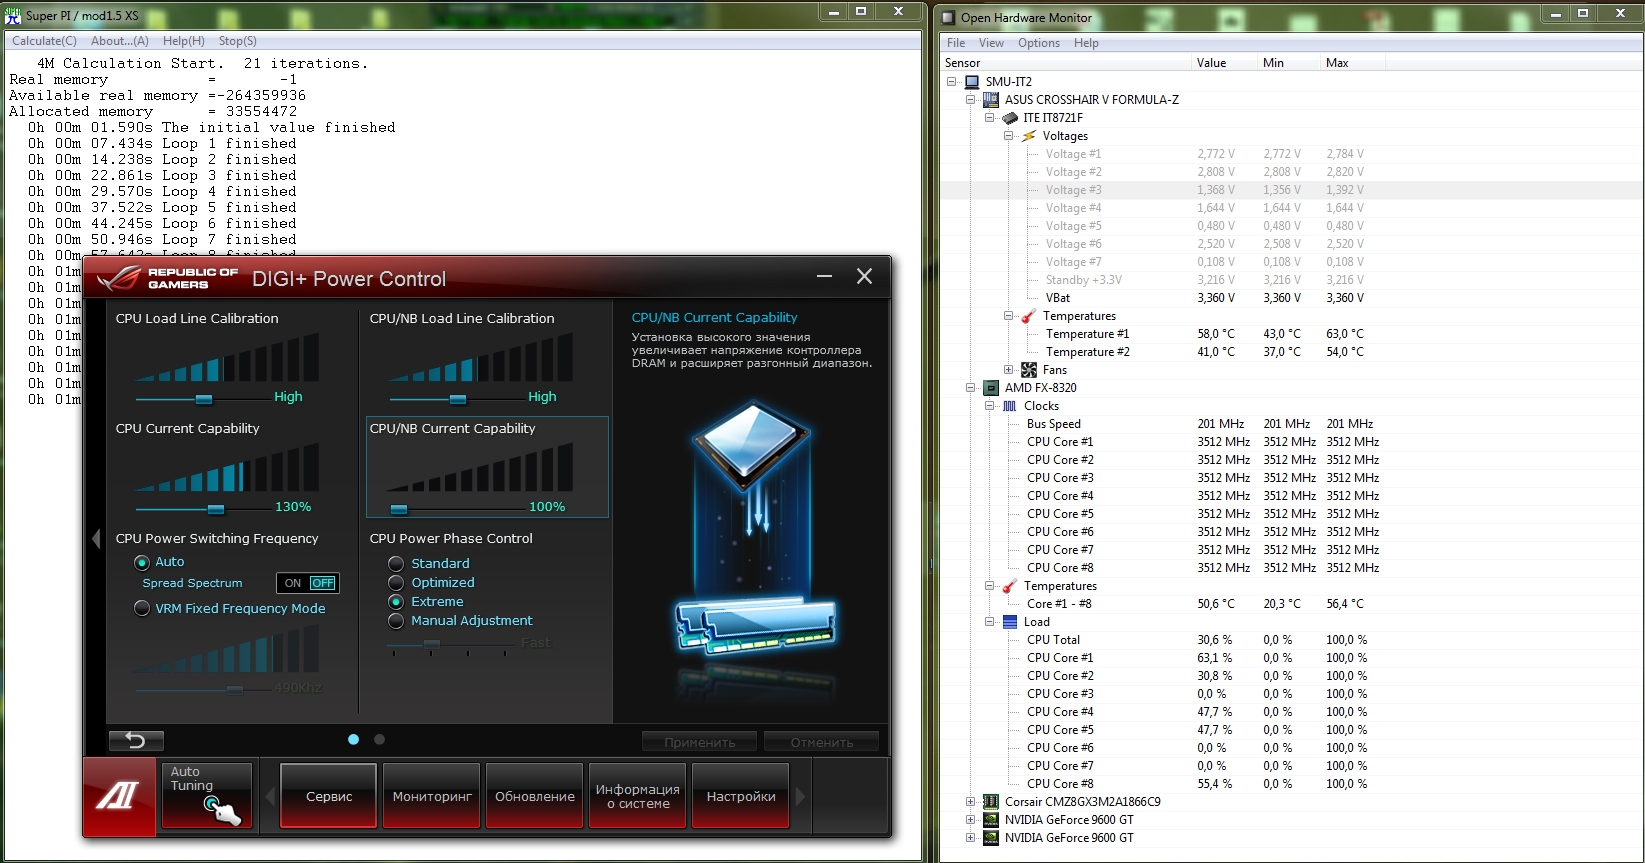Expand the Fans node
The width and height of the screenshot is (1645, 863).
tap(1009, 370)
